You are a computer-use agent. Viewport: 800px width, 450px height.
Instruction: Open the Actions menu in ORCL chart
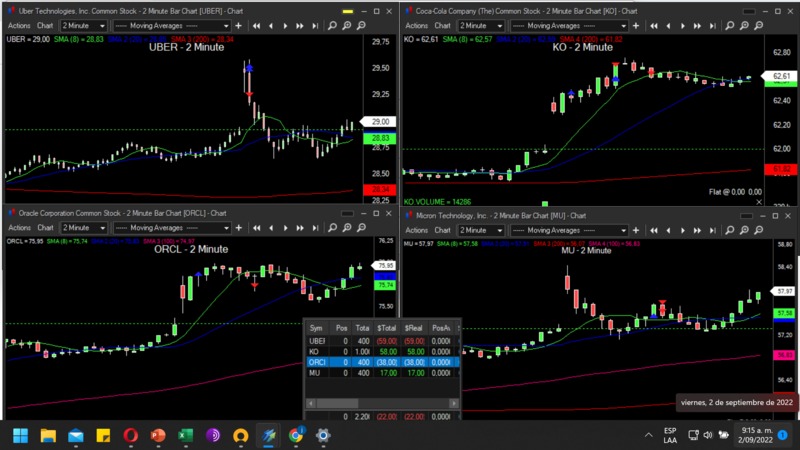click(x=19, y=230)
